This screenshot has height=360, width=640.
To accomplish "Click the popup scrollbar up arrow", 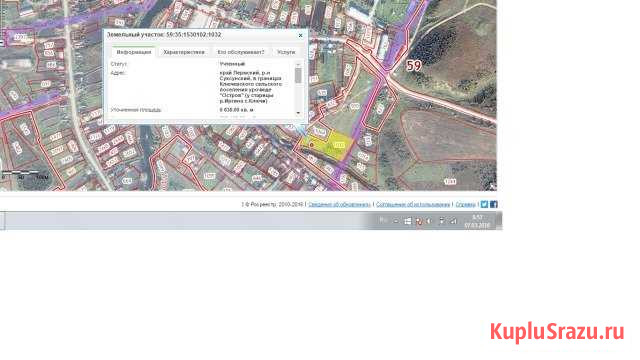I will point(298,64).
